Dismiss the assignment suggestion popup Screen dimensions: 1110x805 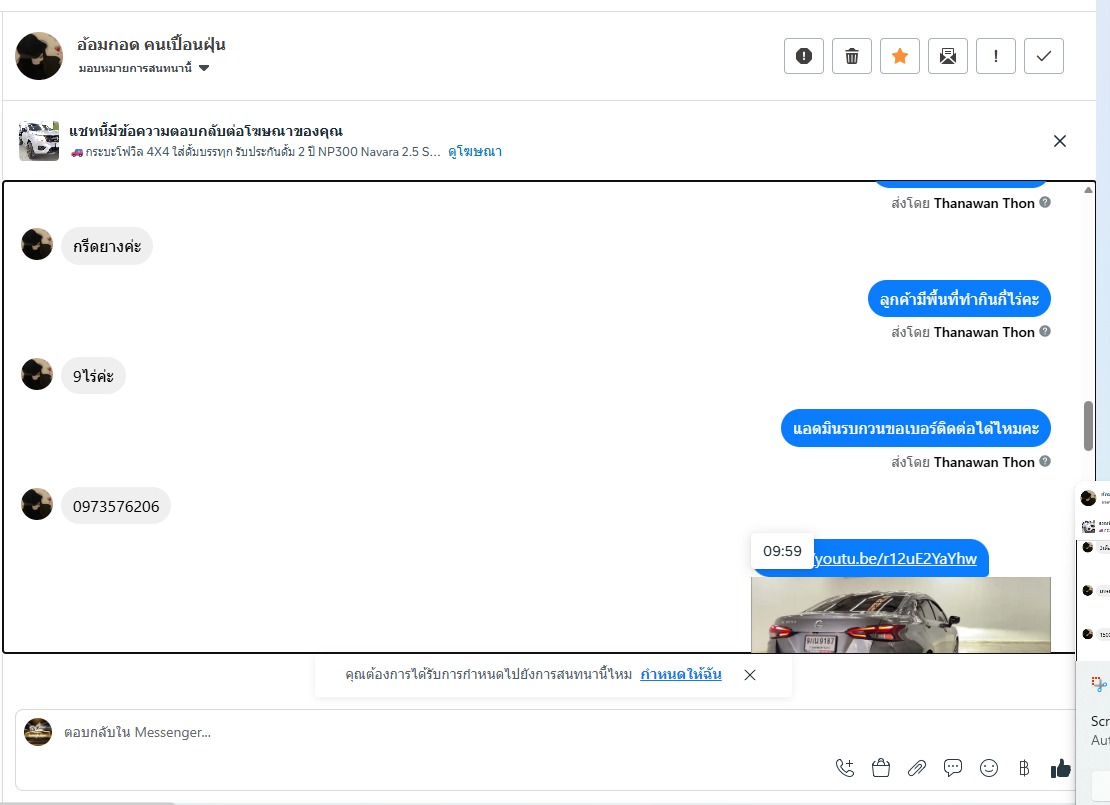click(750, 675)
